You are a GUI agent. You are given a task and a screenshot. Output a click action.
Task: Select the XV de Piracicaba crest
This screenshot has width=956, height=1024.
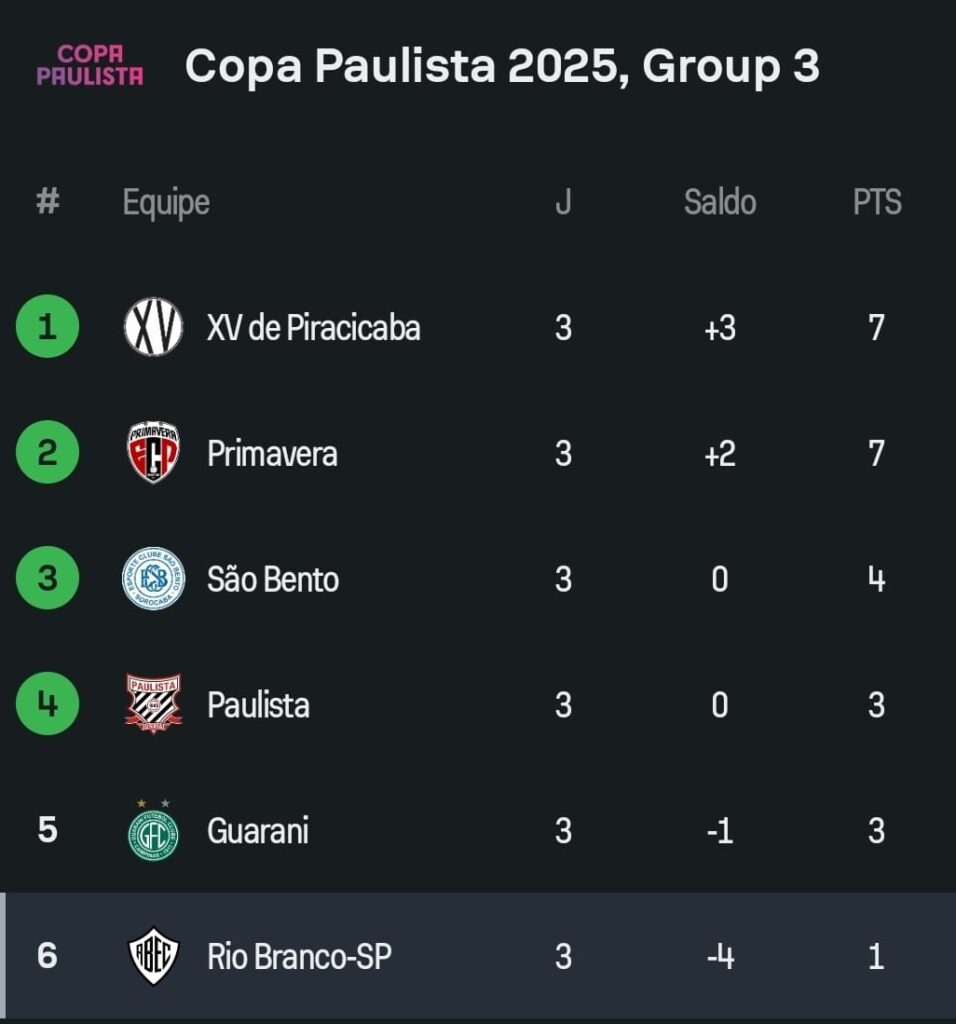pos(153,327)
